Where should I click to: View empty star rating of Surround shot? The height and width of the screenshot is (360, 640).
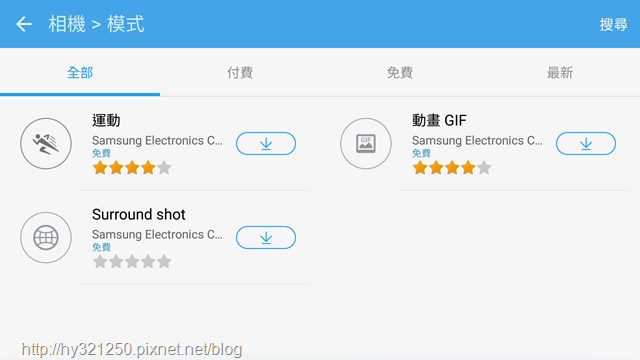(132, 262)
